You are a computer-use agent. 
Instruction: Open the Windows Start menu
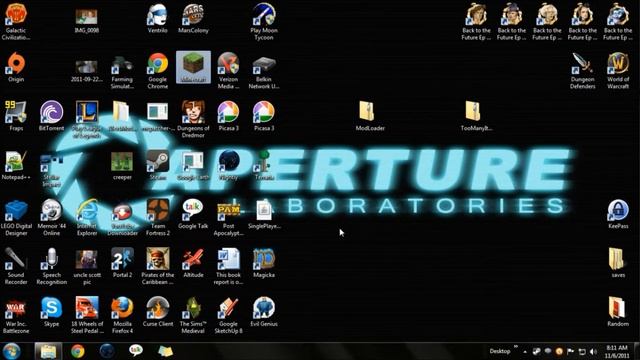pyautogui.click(x=11, y=351)
